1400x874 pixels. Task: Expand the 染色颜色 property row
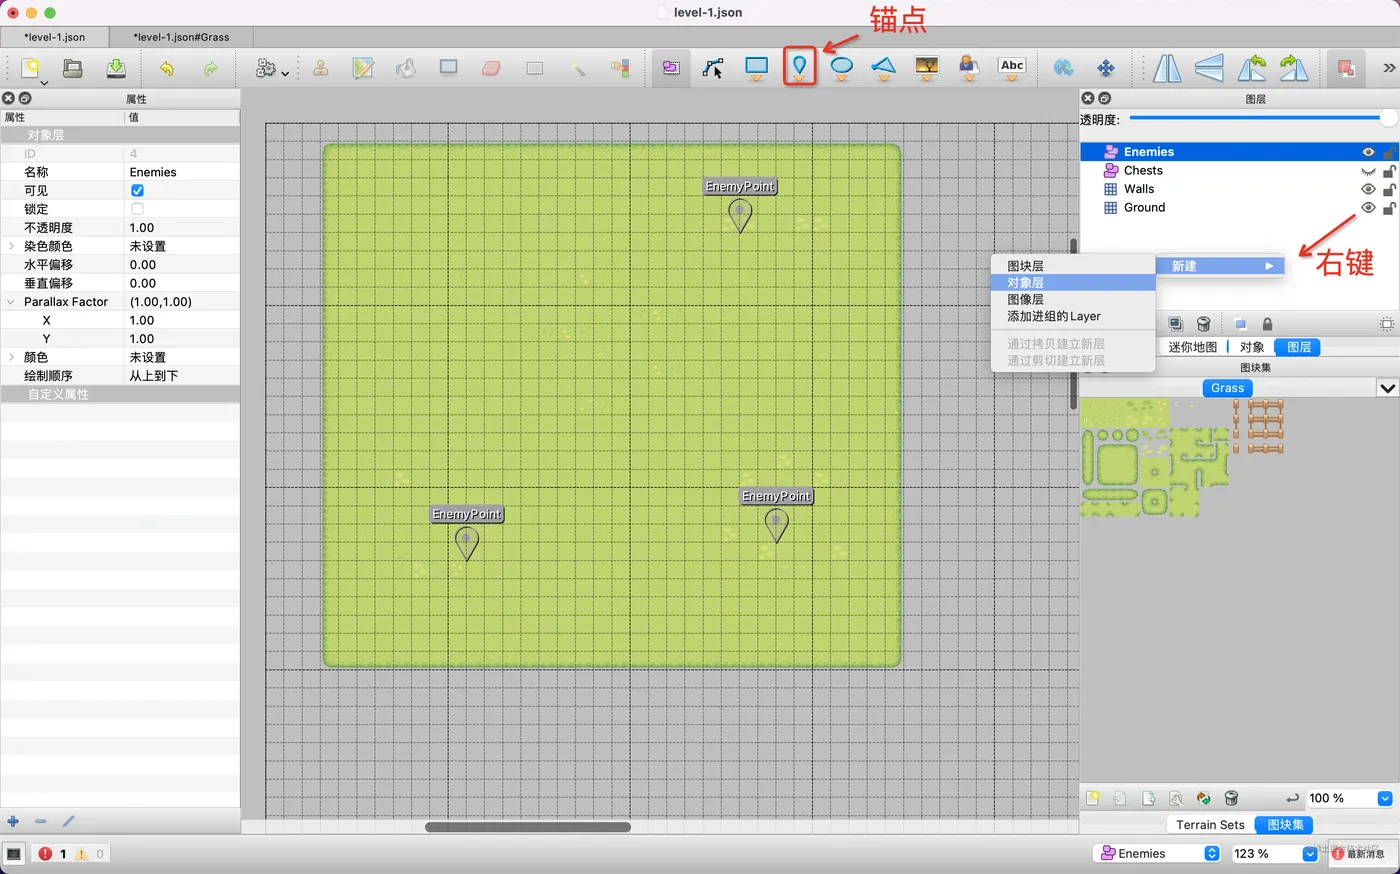[11, 246]
